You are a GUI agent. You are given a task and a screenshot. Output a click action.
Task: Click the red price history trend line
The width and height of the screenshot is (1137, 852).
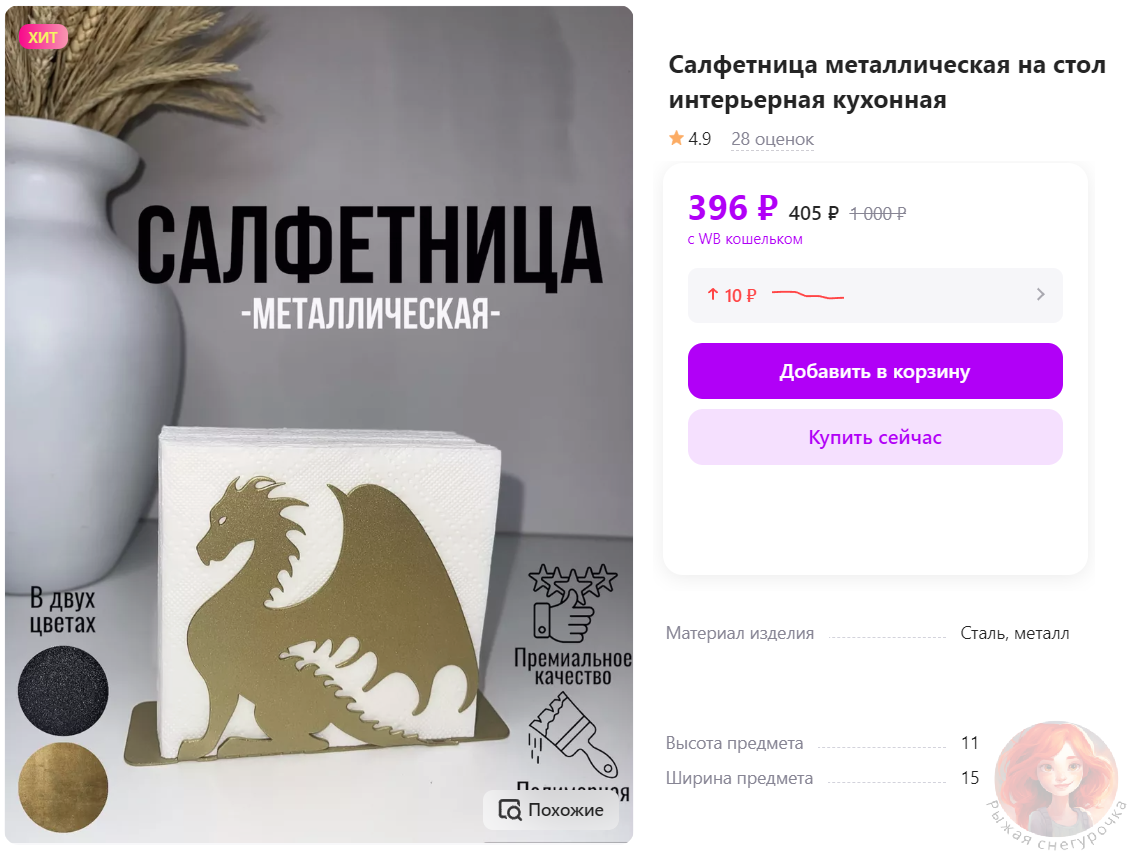point(808,294)
